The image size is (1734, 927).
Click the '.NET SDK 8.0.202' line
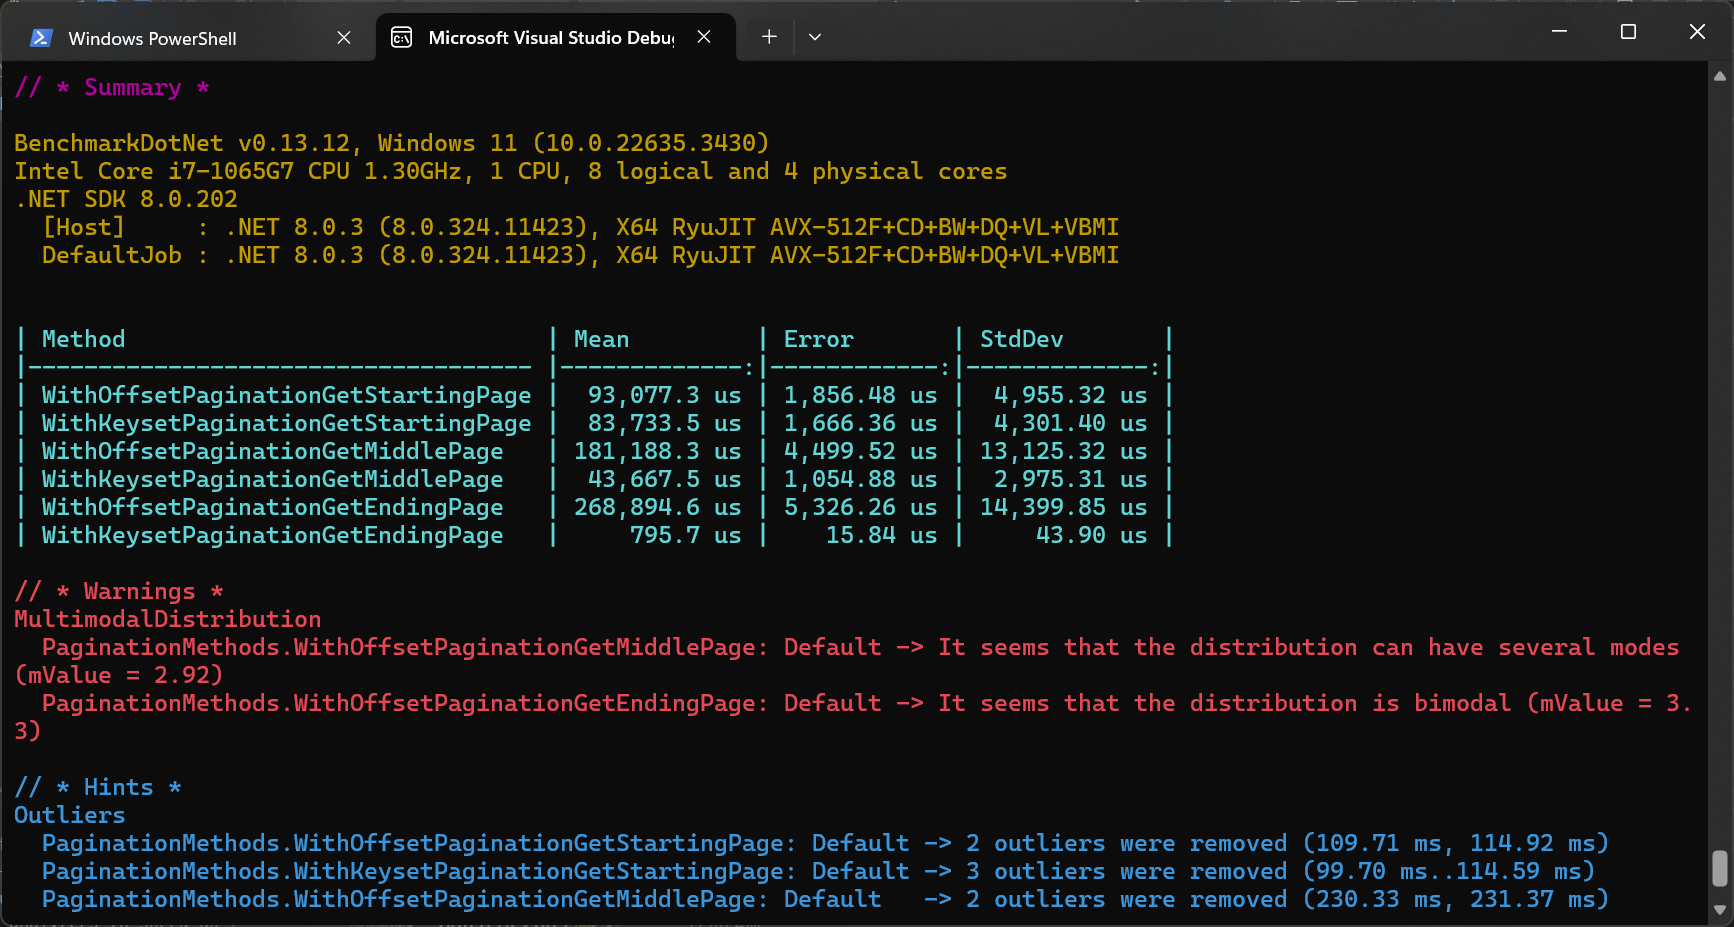[x=126, y=200]
